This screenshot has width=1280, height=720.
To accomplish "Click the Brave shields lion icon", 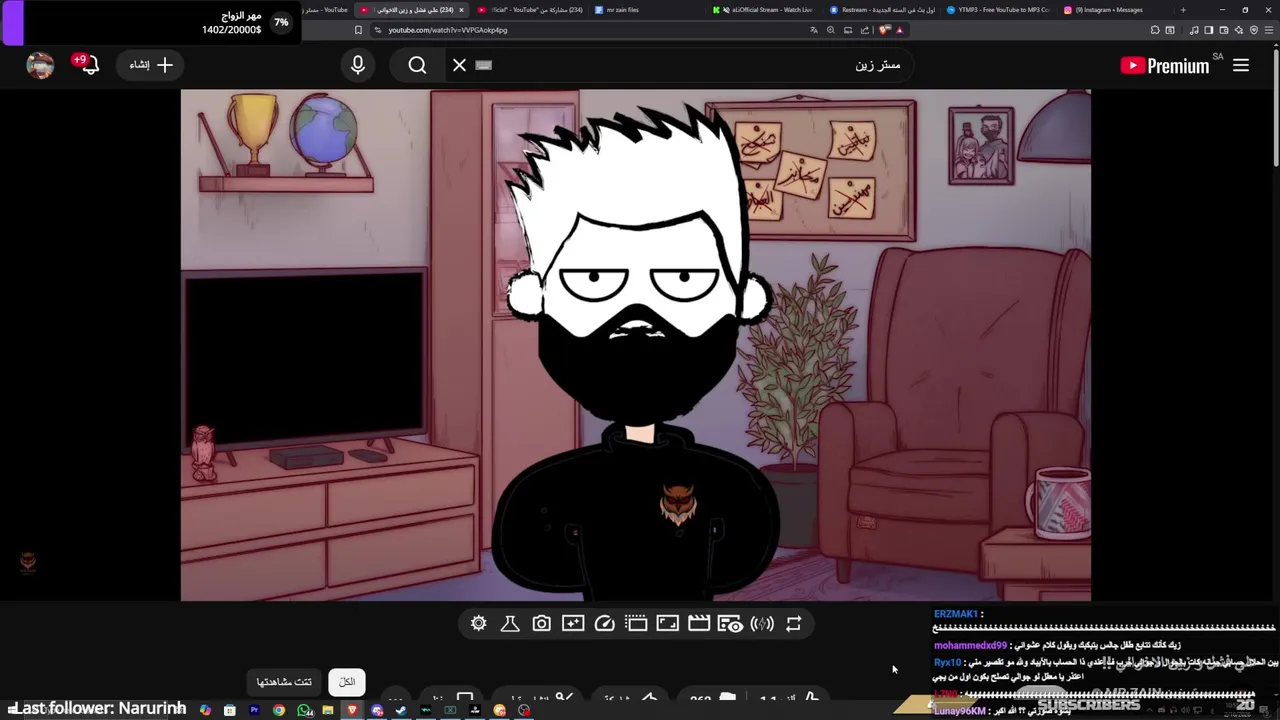I will point(884,30).
